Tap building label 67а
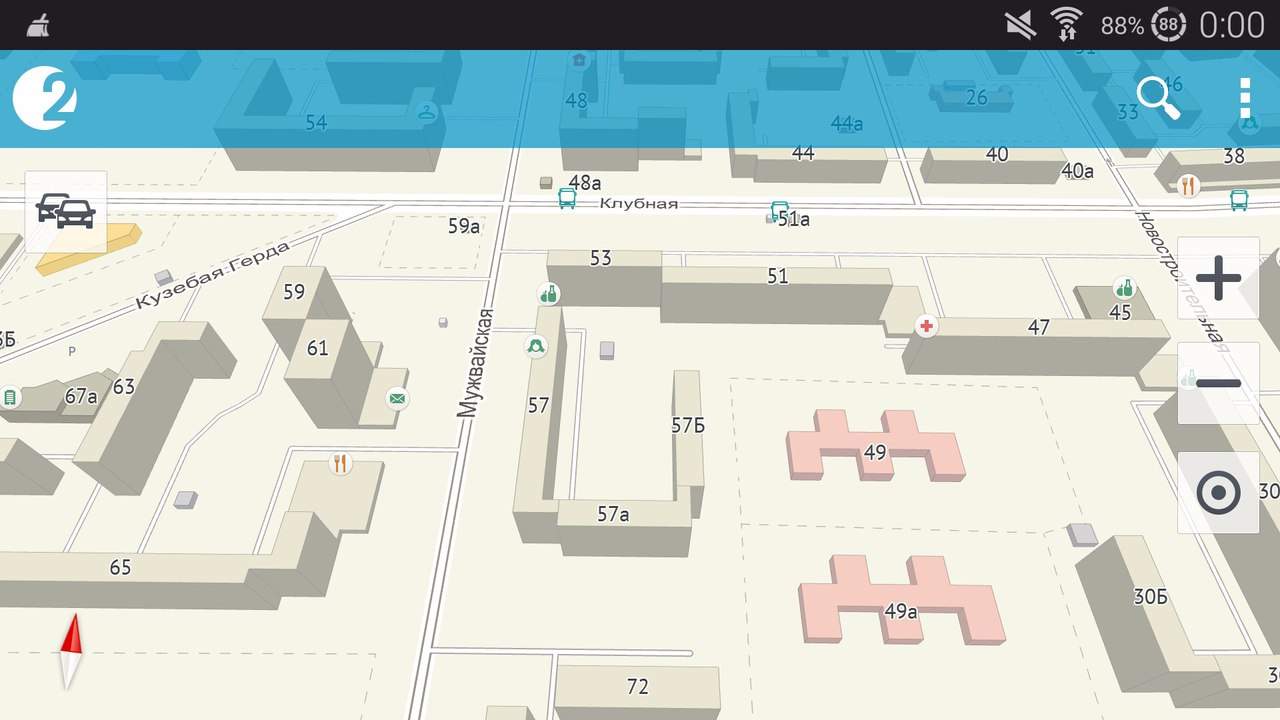Image resolution: width=1280 pixels, height=720 pixels. pos(81,397)
